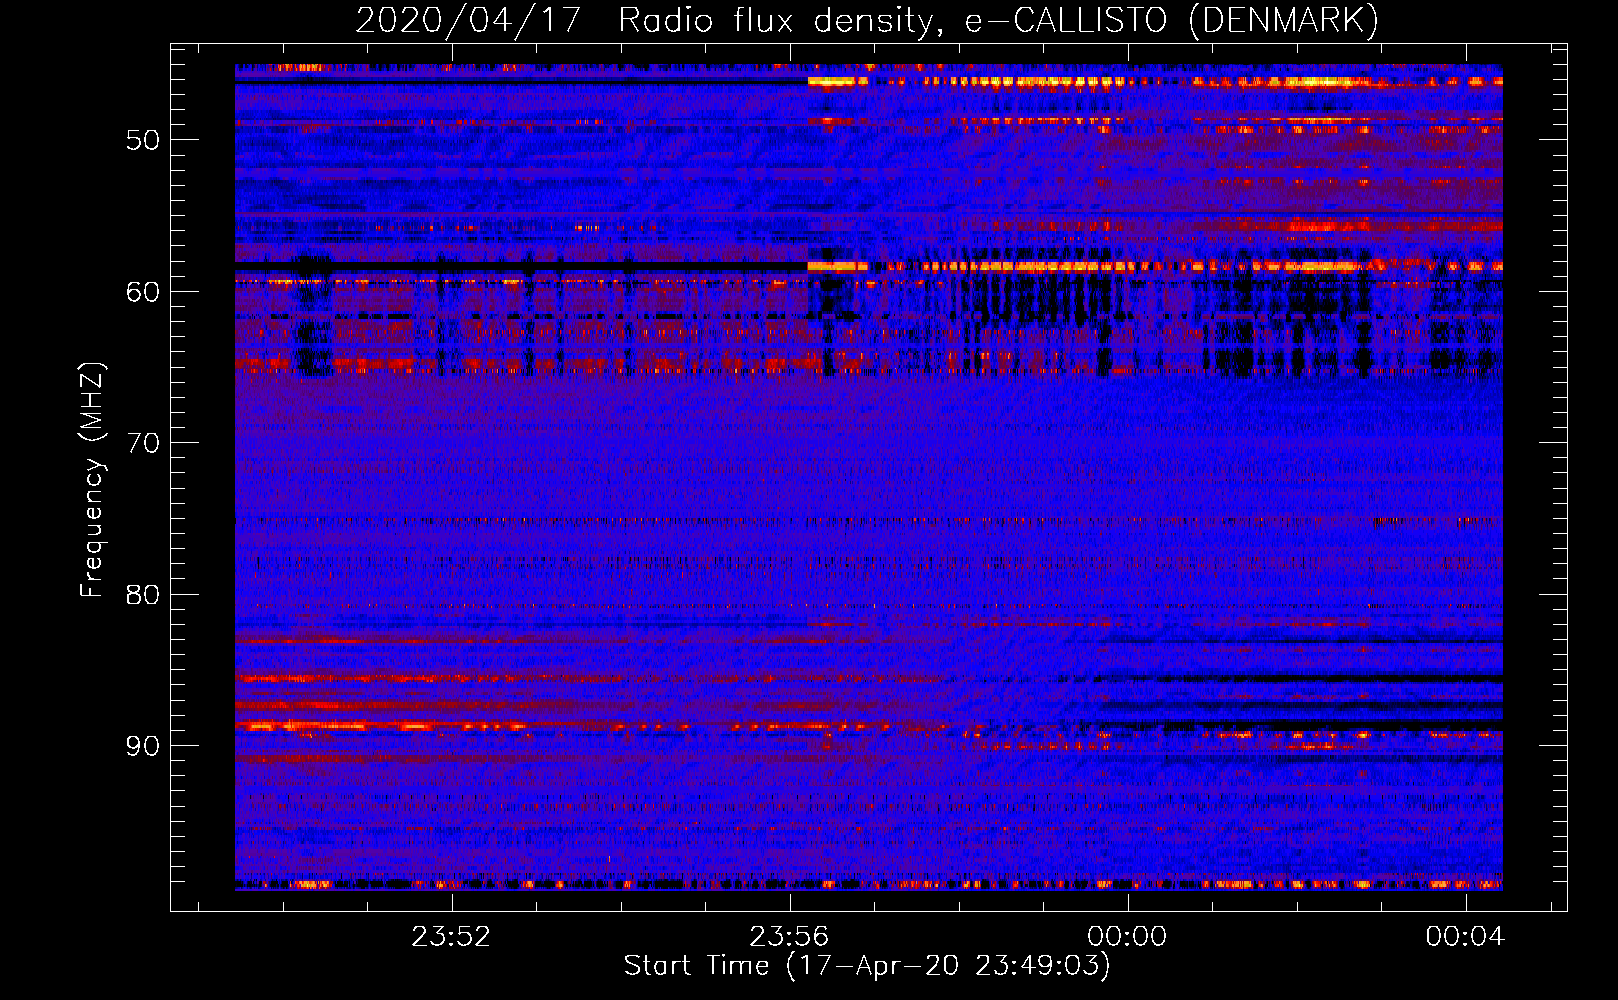The width and height of the screenshot is (1618, 1000).
Task: Click the 'Start Time (17-Apr-20 23:49:03)' axis label
Action: (x=867, y=966)
